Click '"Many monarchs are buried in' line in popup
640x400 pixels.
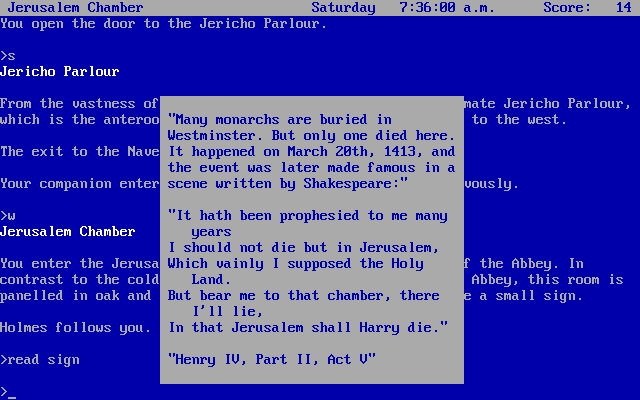coord(280,119)
